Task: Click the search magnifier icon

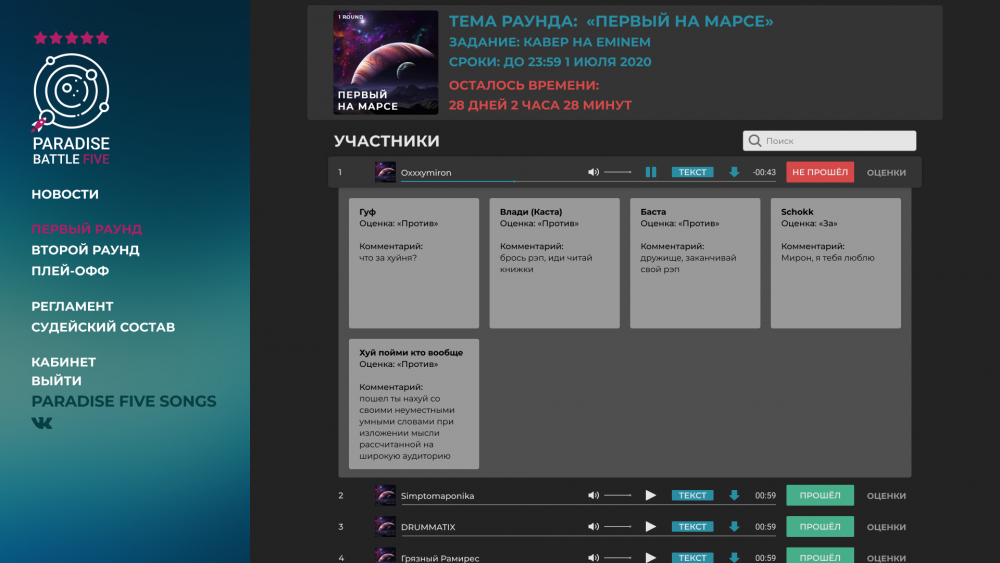Action: pyautogui.click(x=754, y=141)
